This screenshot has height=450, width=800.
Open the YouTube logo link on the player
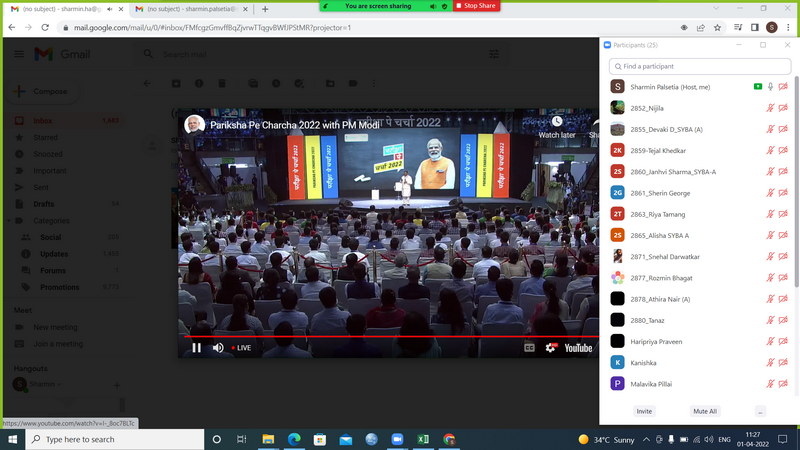[x=578, y=348]
